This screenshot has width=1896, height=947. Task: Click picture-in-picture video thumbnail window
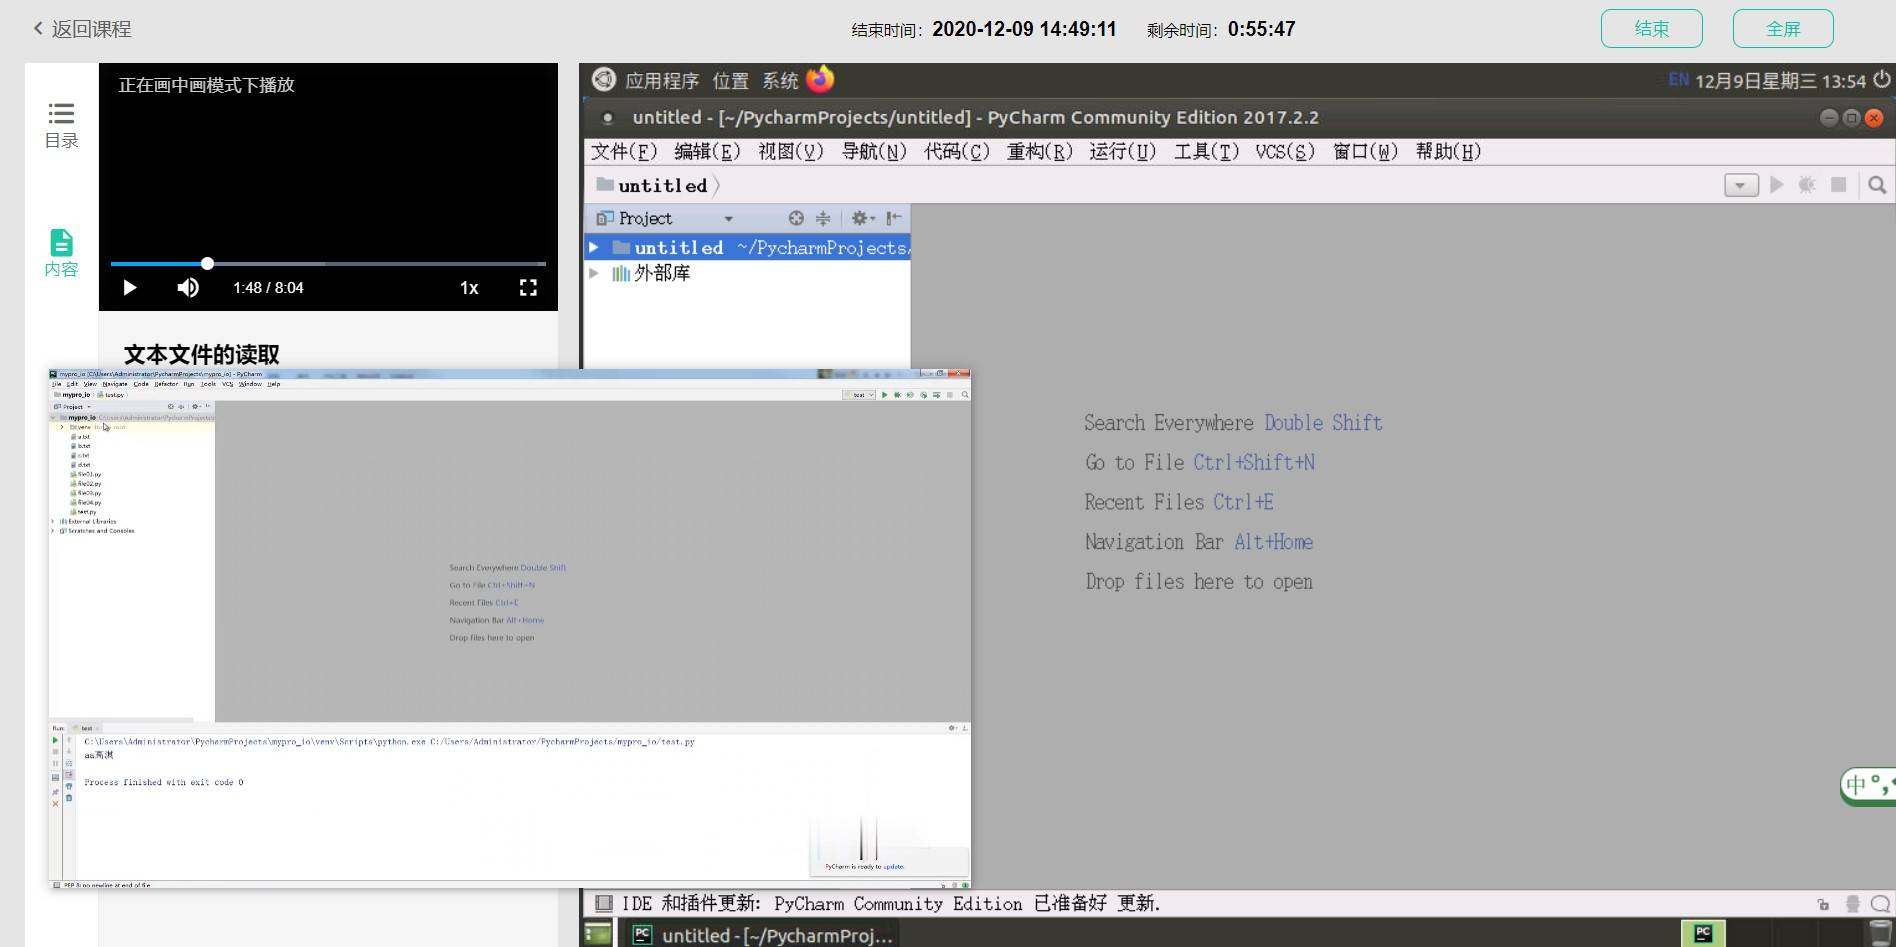coord(510,629)
